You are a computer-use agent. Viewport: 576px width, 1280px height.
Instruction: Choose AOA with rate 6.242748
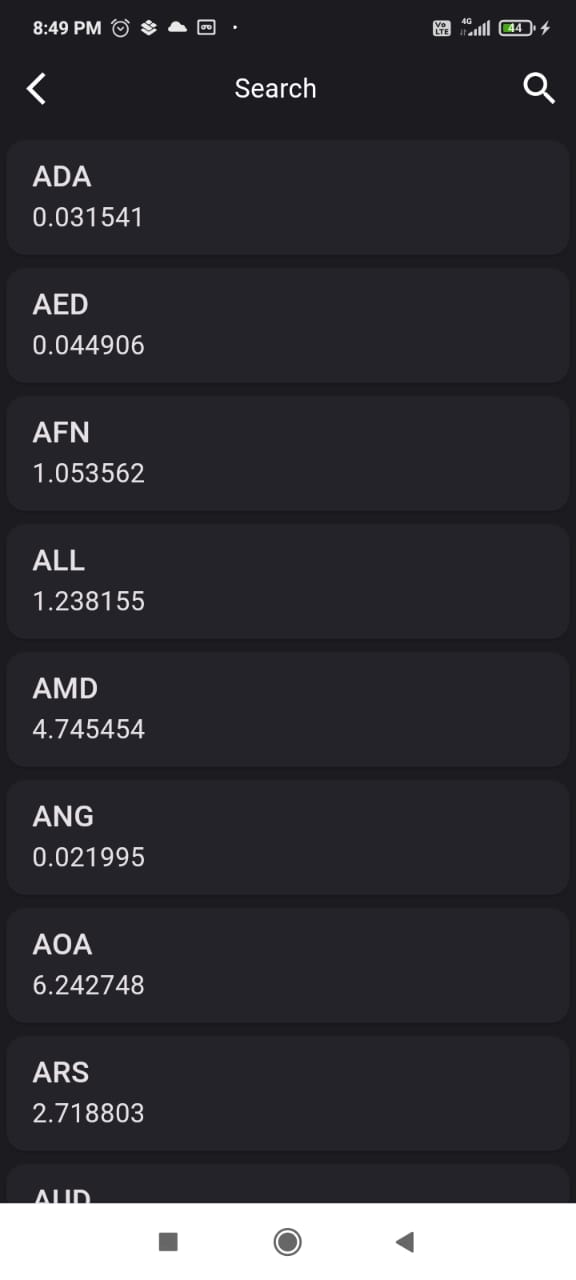pos(288,964)
